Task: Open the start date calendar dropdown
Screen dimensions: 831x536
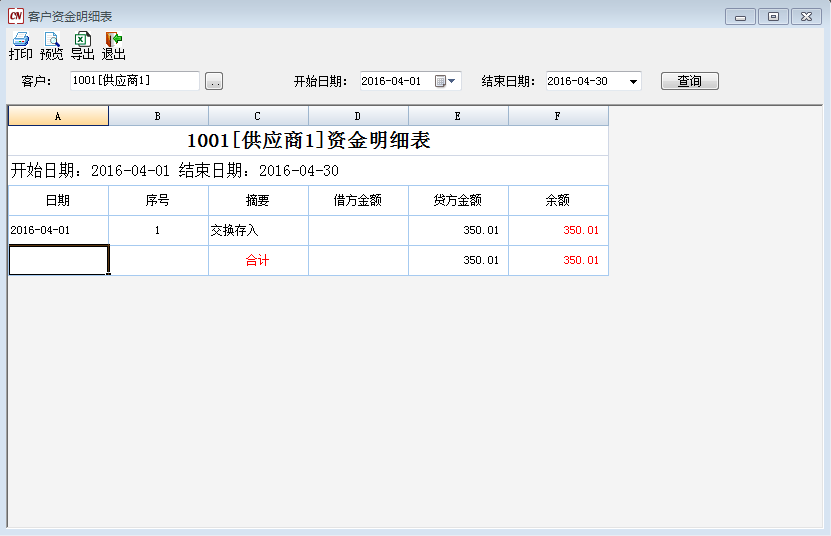Action: pos(445,81)
